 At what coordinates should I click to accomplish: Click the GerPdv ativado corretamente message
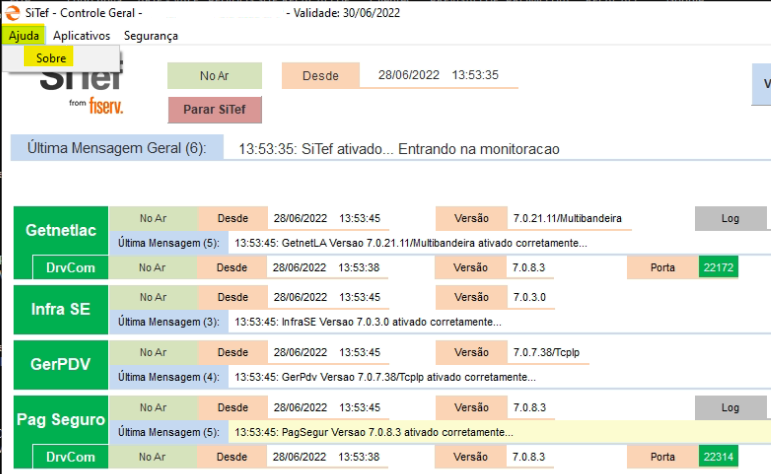pyautogui.click(x=385, y=377)
